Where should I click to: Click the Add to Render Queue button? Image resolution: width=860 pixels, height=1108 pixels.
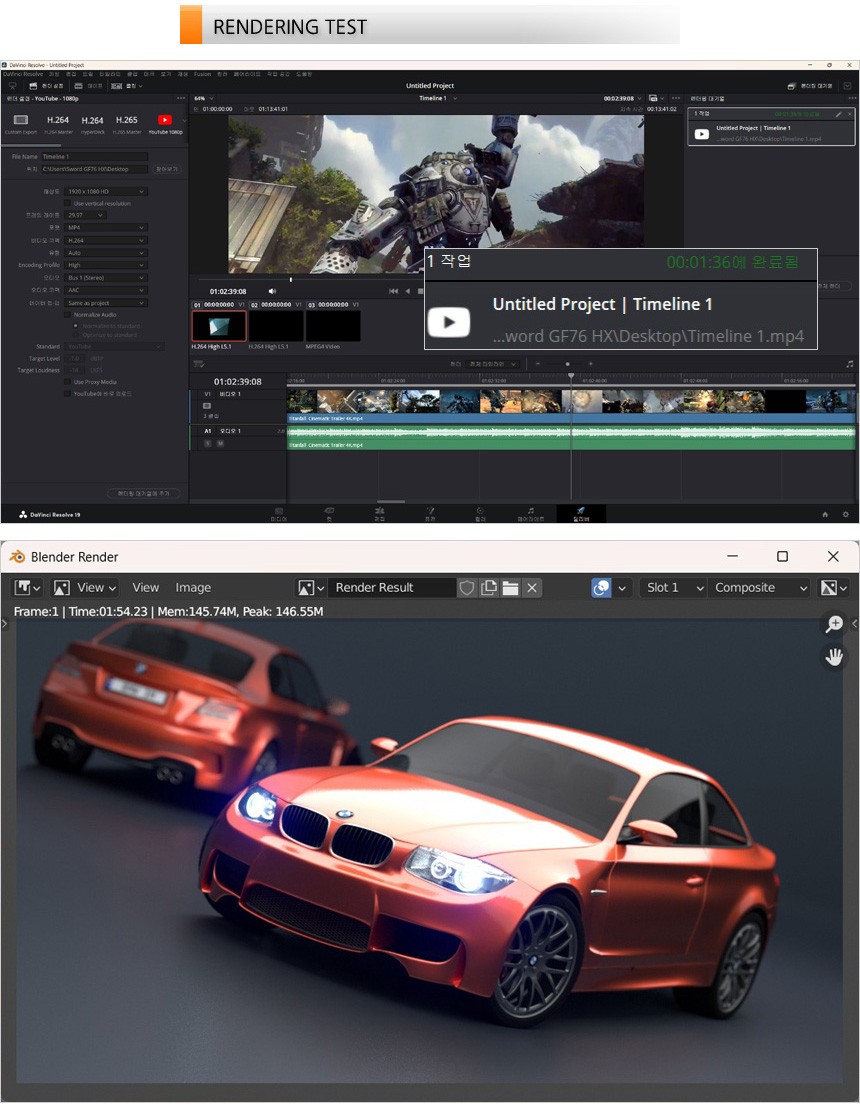coord(144,494)
